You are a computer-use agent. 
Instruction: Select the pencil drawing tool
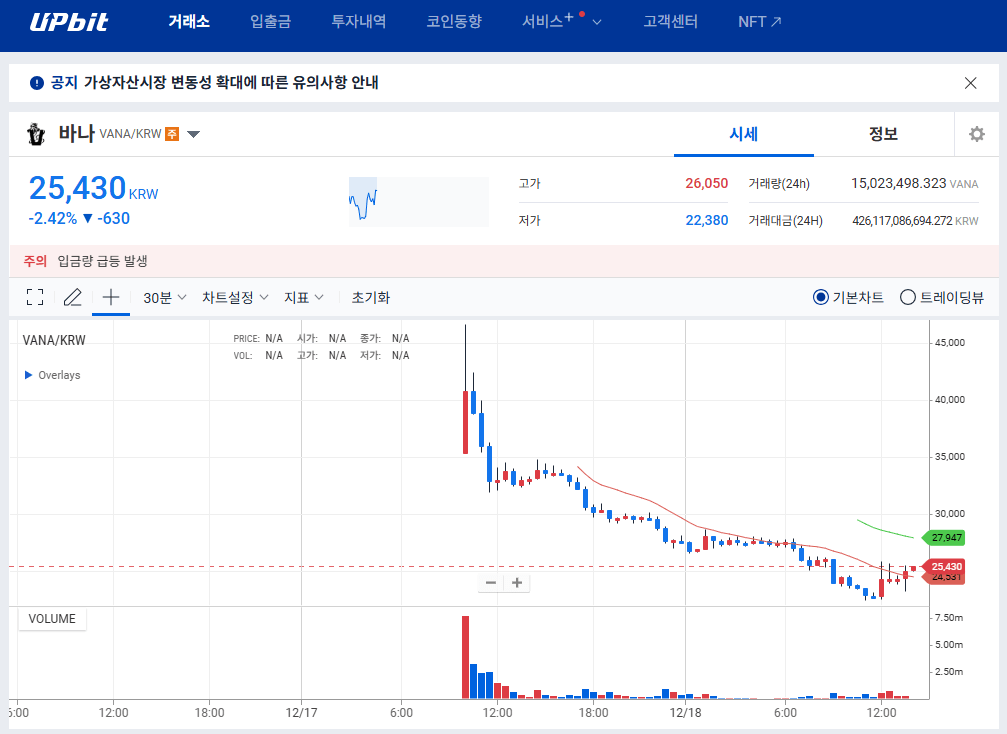click(x=73, y=297)
